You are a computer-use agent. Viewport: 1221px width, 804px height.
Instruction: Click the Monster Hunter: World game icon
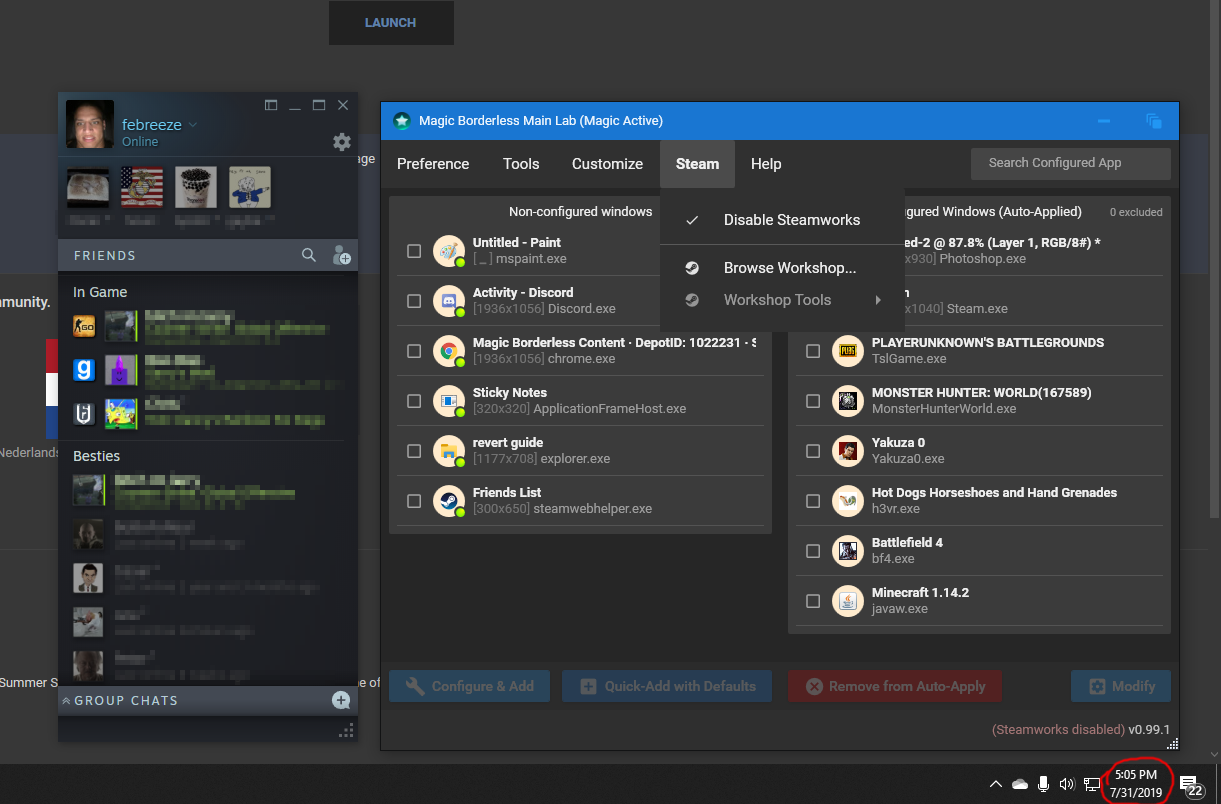click(x=848, y=401)
